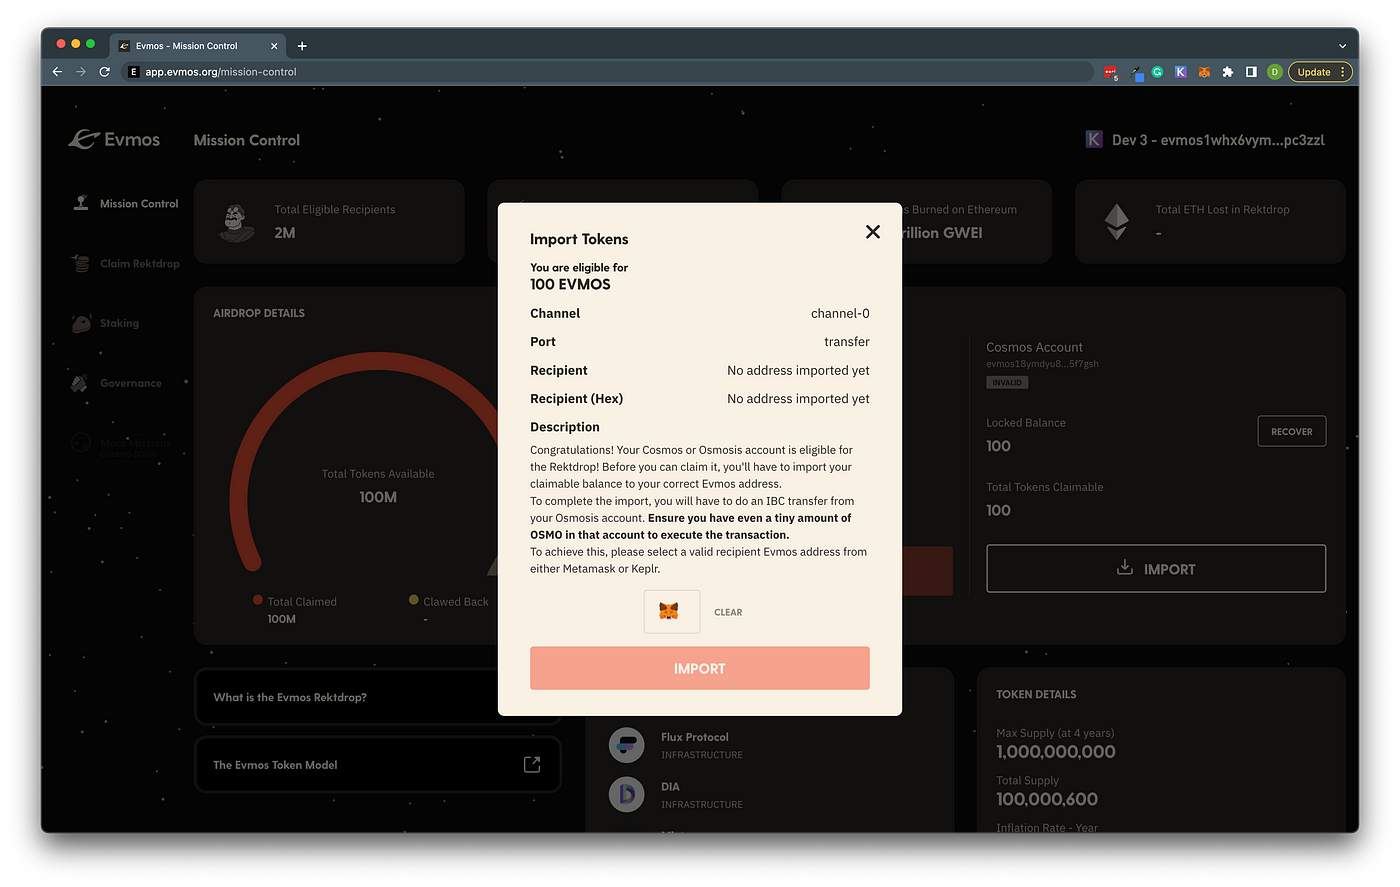Open the MetaMask extension in toolbar

1204,72
